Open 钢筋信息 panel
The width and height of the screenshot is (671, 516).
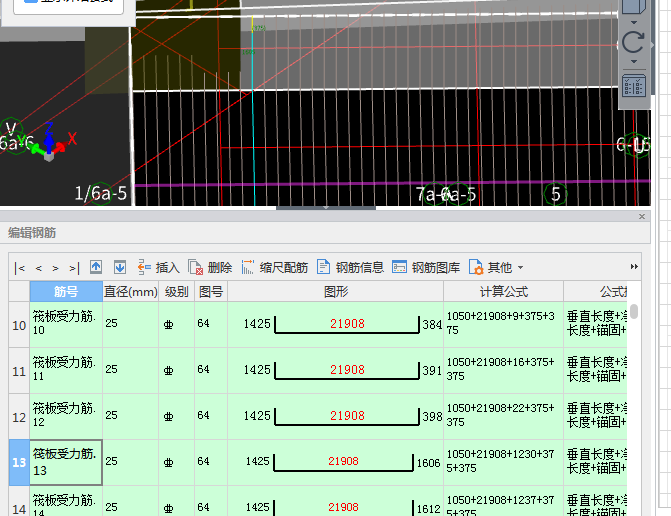(350, 267)
